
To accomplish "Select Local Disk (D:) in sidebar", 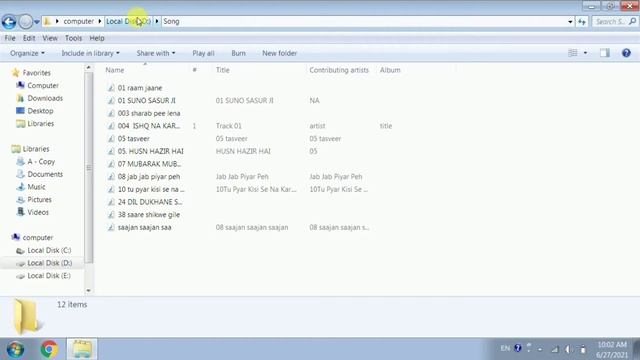I will (x=49, y=263).
